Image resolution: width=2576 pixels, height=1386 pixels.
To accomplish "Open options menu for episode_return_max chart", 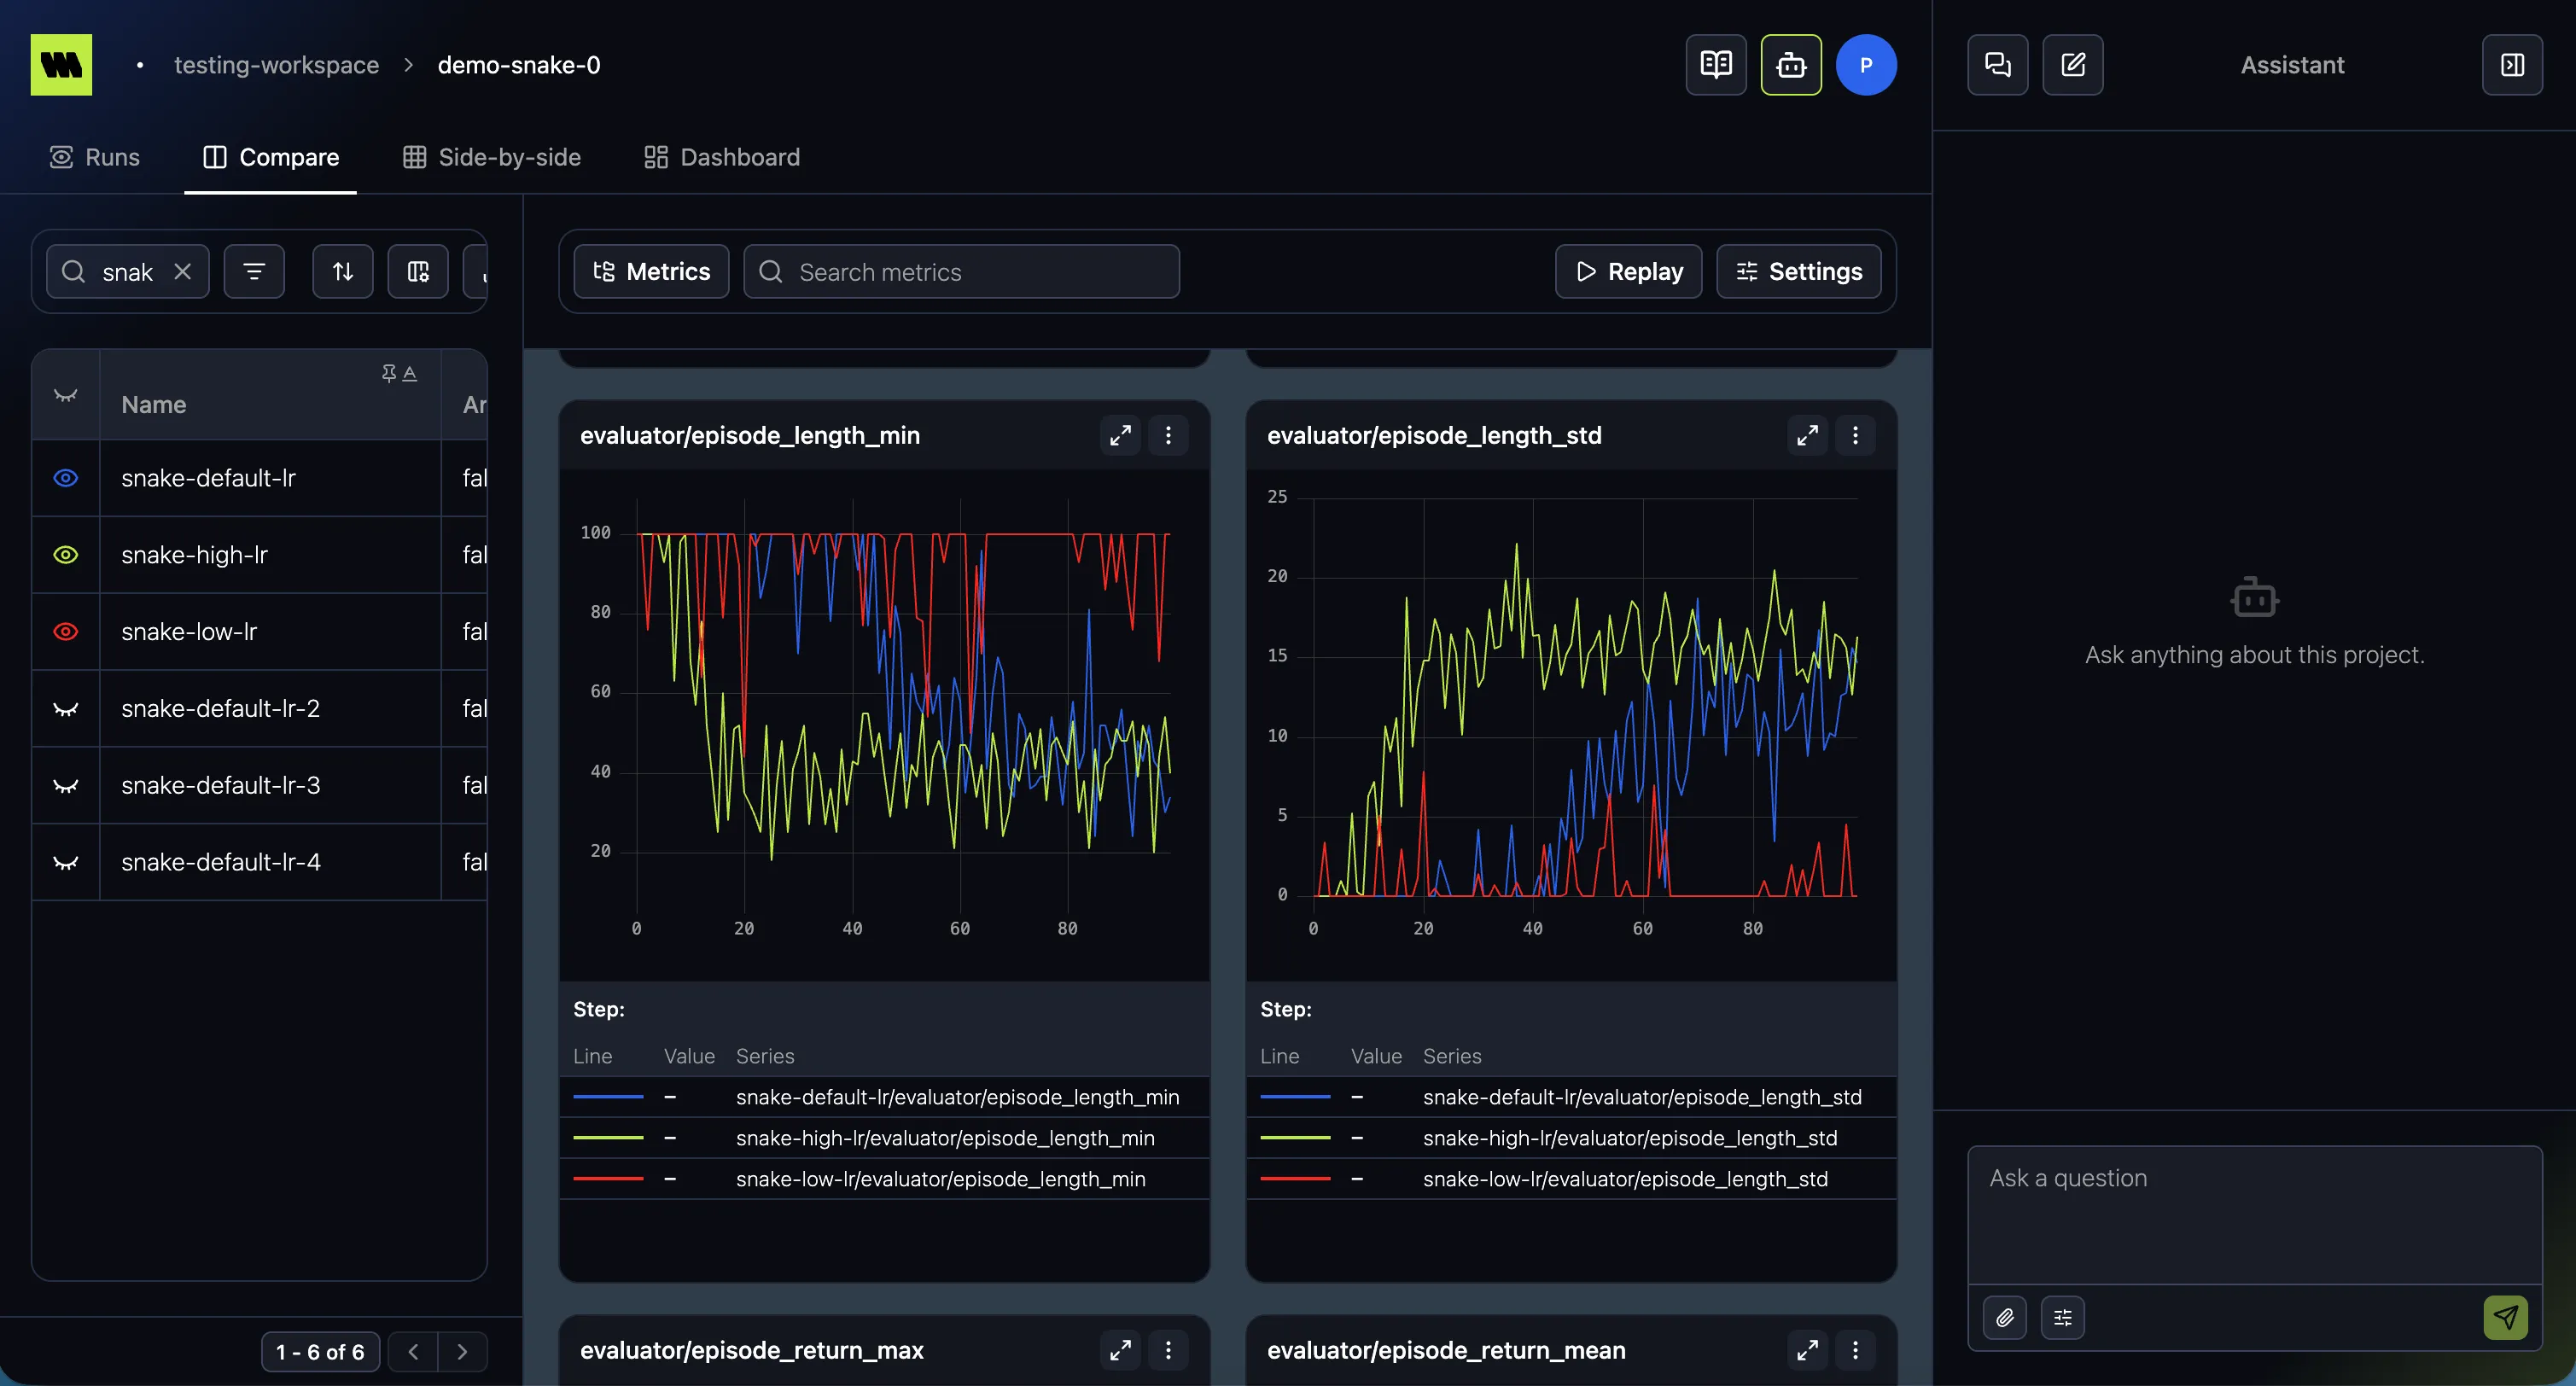I will click(1168, 1350).
